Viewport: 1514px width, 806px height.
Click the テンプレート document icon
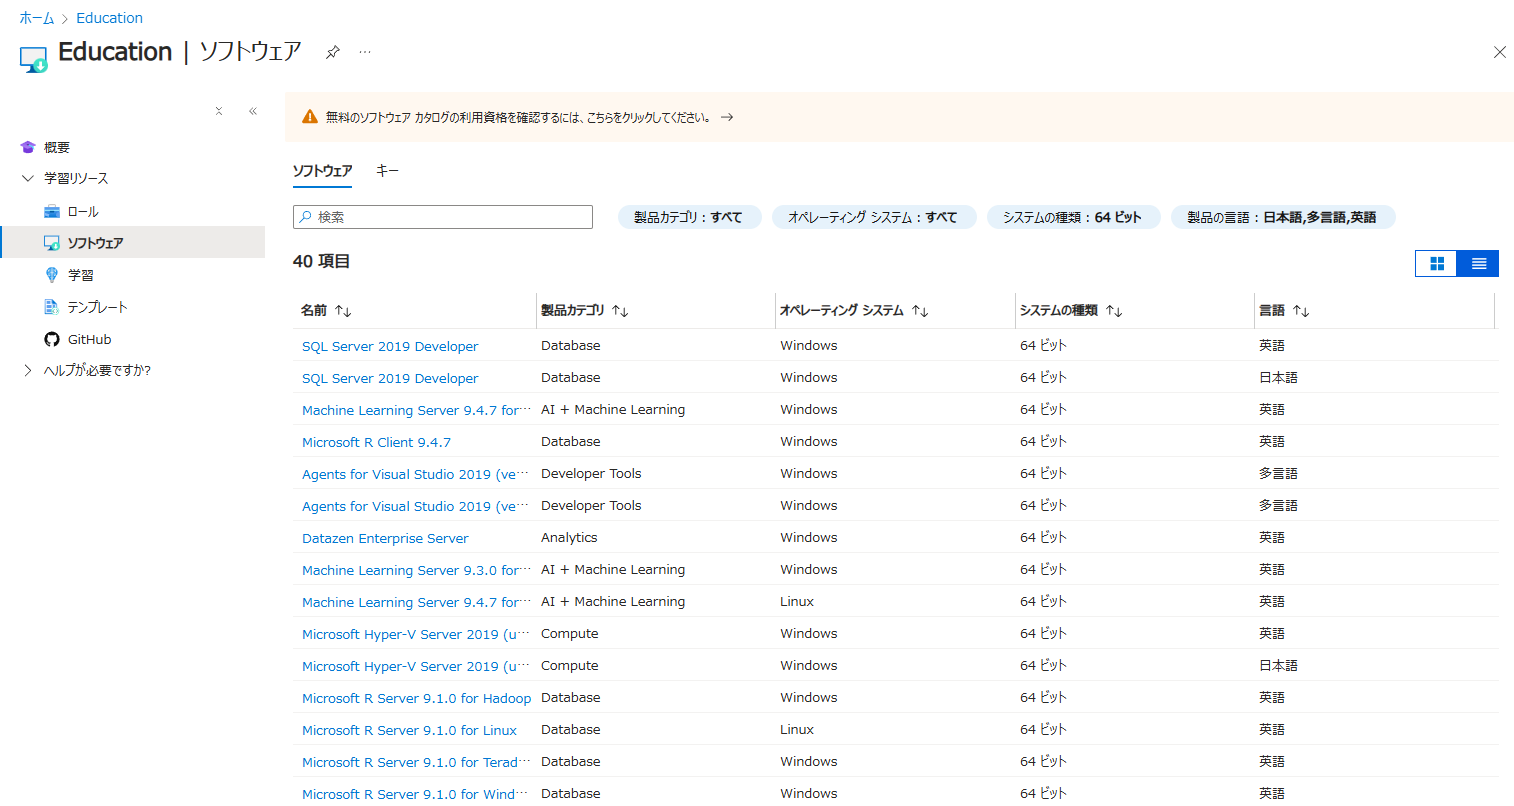pos(52,307)
